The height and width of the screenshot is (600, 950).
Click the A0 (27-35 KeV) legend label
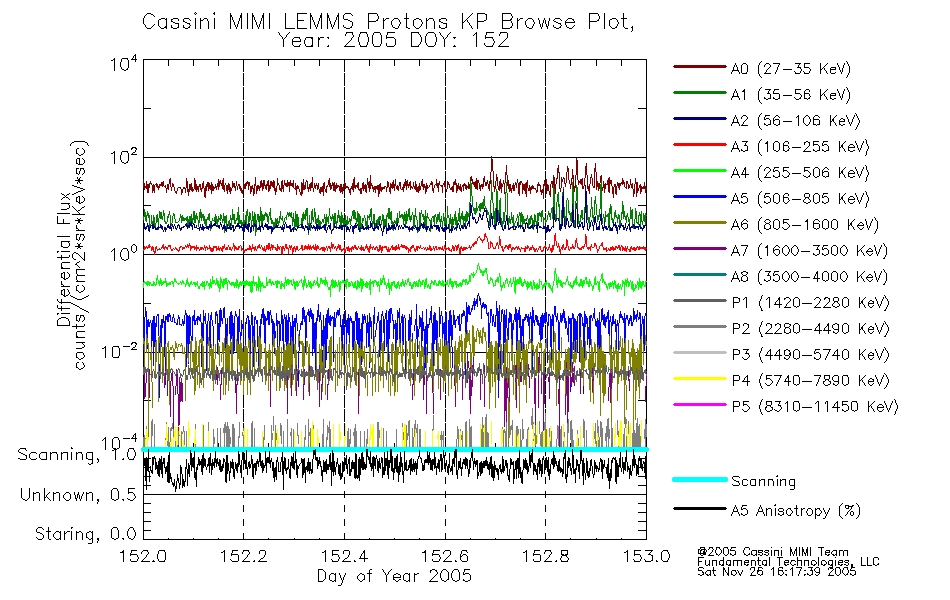click(x=791, y=69)
